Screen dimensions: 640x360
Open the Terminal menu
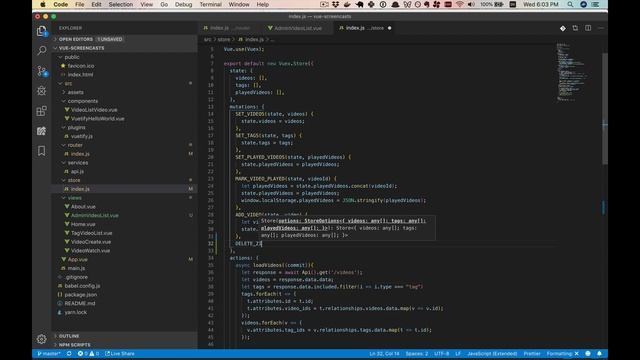point(210,4)
